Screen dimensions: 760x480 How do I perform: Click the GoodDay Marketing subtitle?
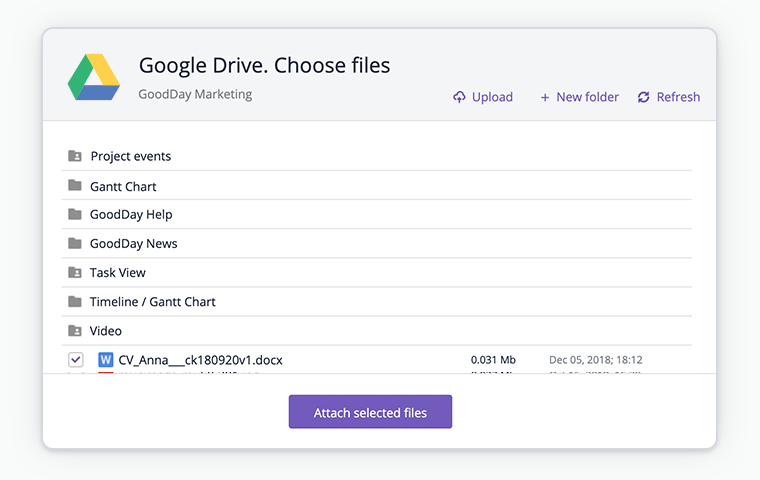[195, 94]
